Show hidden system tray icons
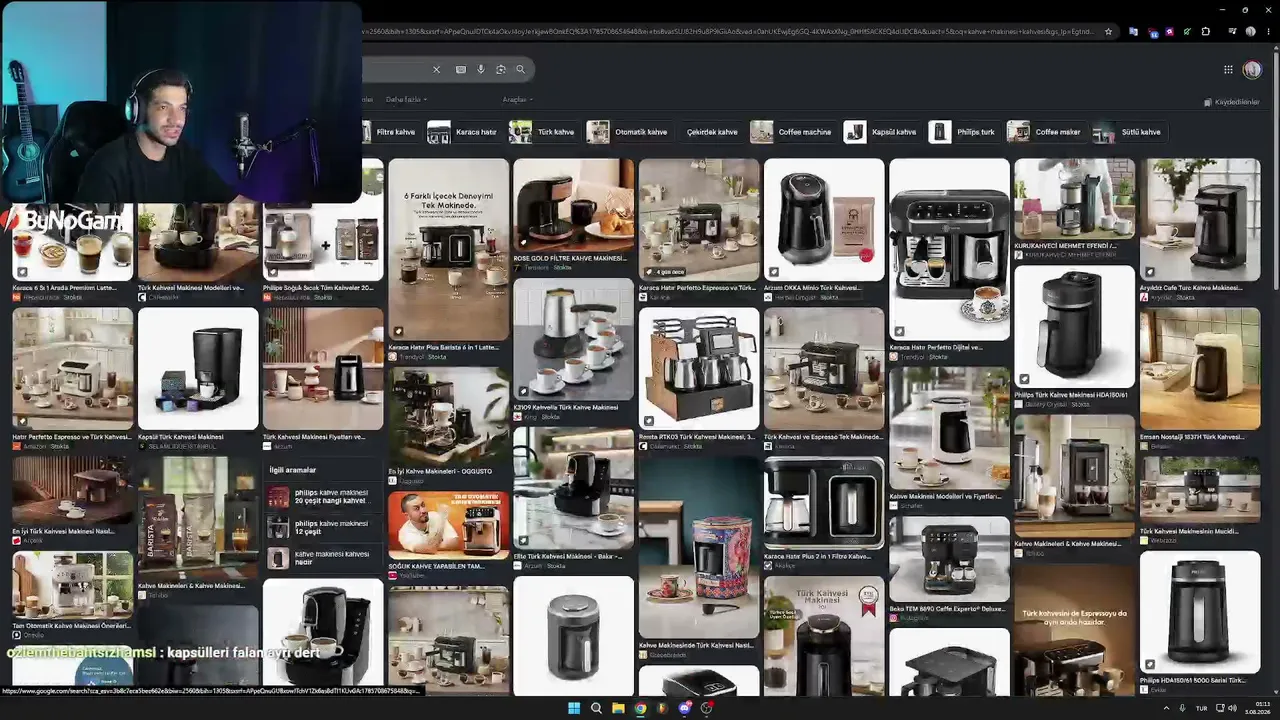This screenshot has height=720, width=1280. click(1166, 708)
